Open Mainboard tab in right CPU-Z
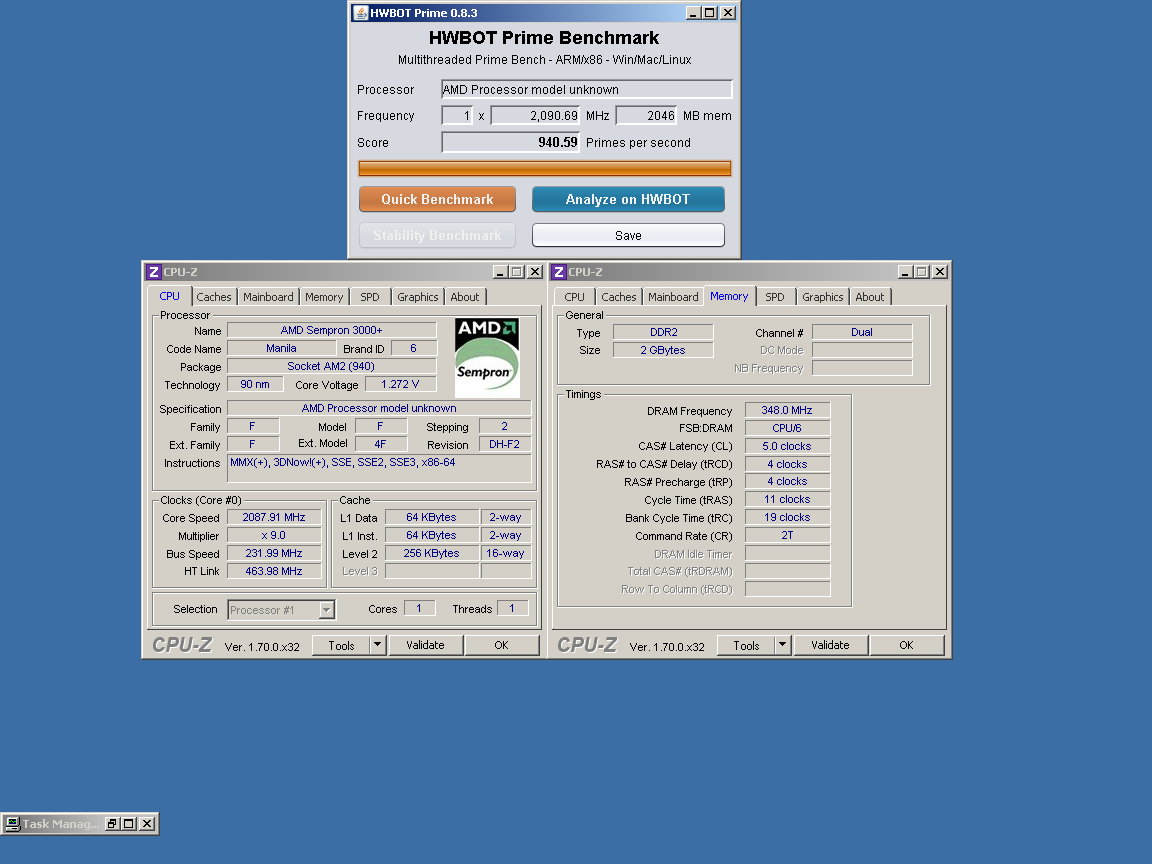 coord(673,297)
